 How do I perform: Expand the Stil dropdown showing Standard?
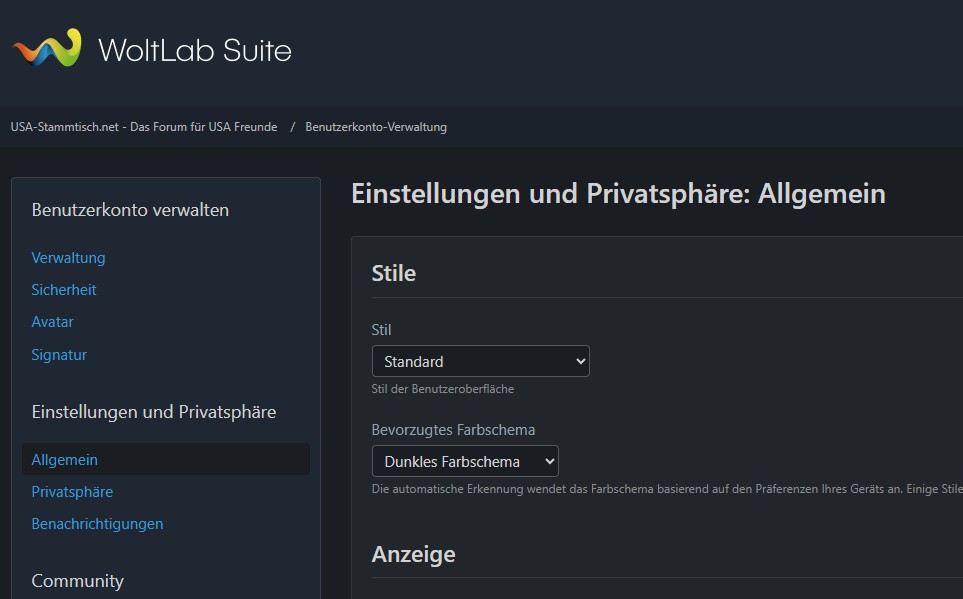(480, 361)
